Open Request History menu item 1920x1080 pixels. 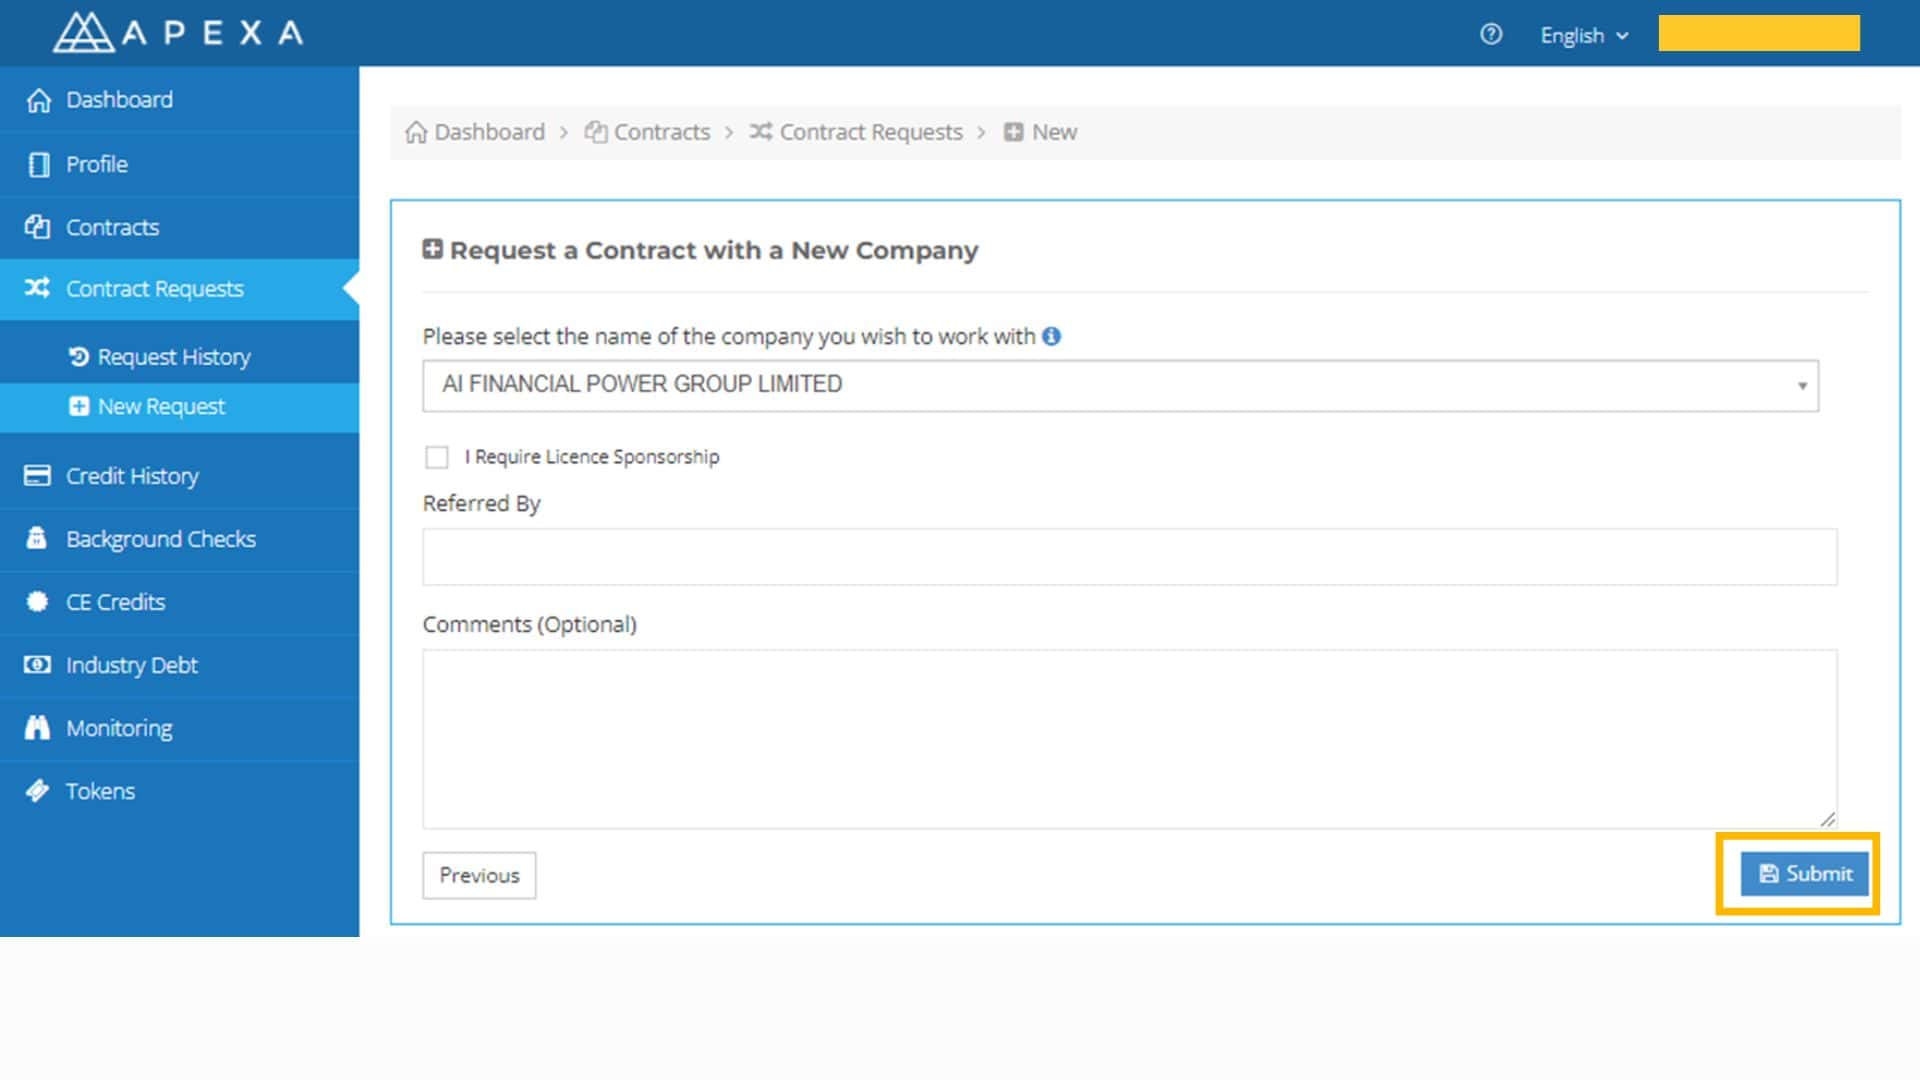point(174,356)
